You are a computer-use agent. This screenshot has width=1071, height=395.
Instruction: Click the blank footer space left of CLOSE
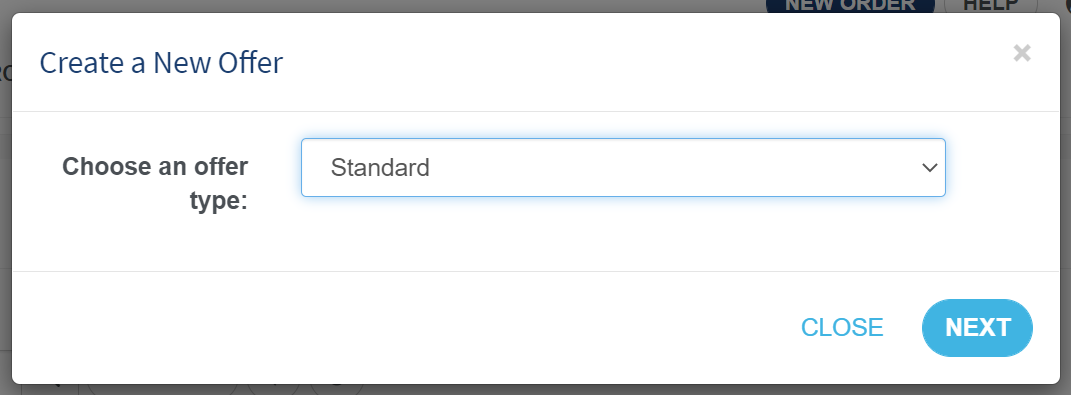tap(403, 327)
